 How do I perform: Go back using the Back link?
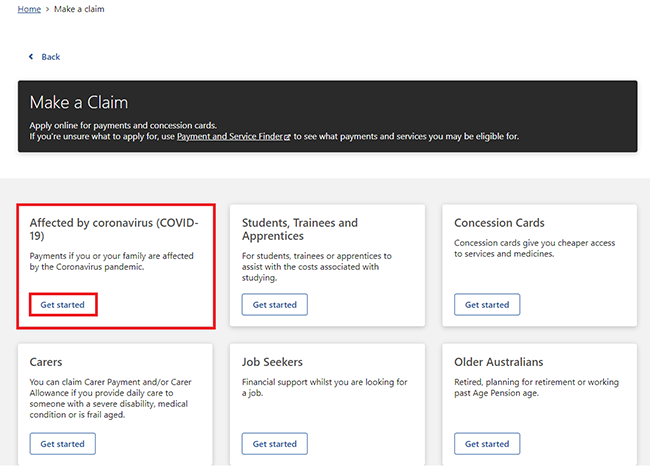point(51,57)
